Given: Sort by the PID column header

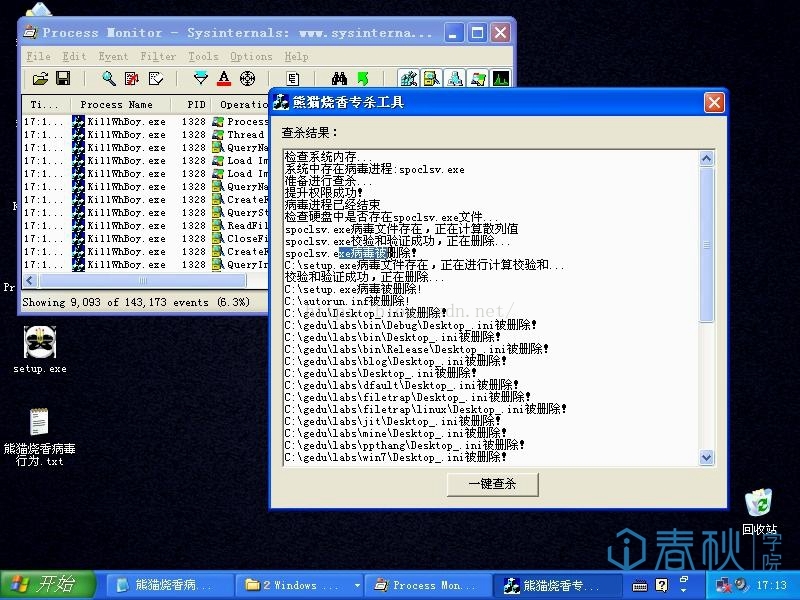Looking at the screenshot, I should [x=196, y=105].
